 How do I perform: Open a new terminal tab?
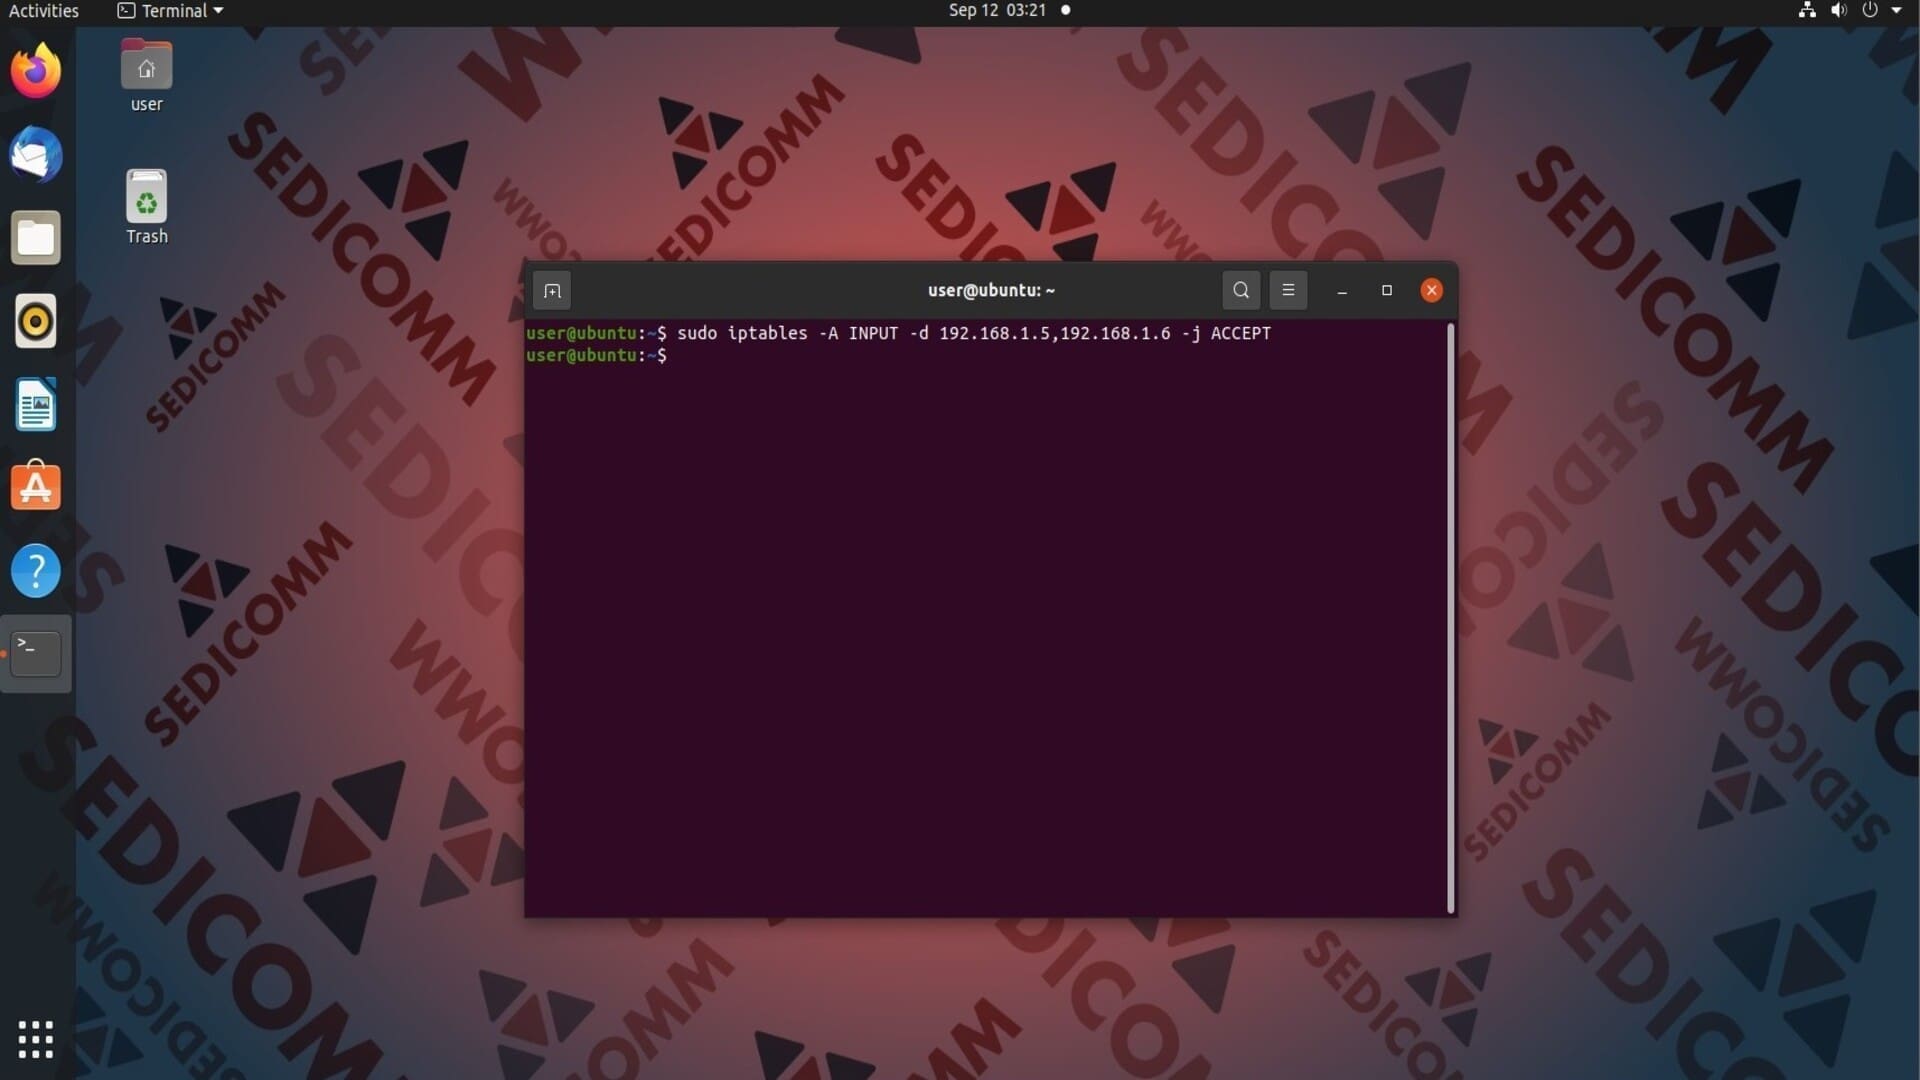click(x=552, y=291)
